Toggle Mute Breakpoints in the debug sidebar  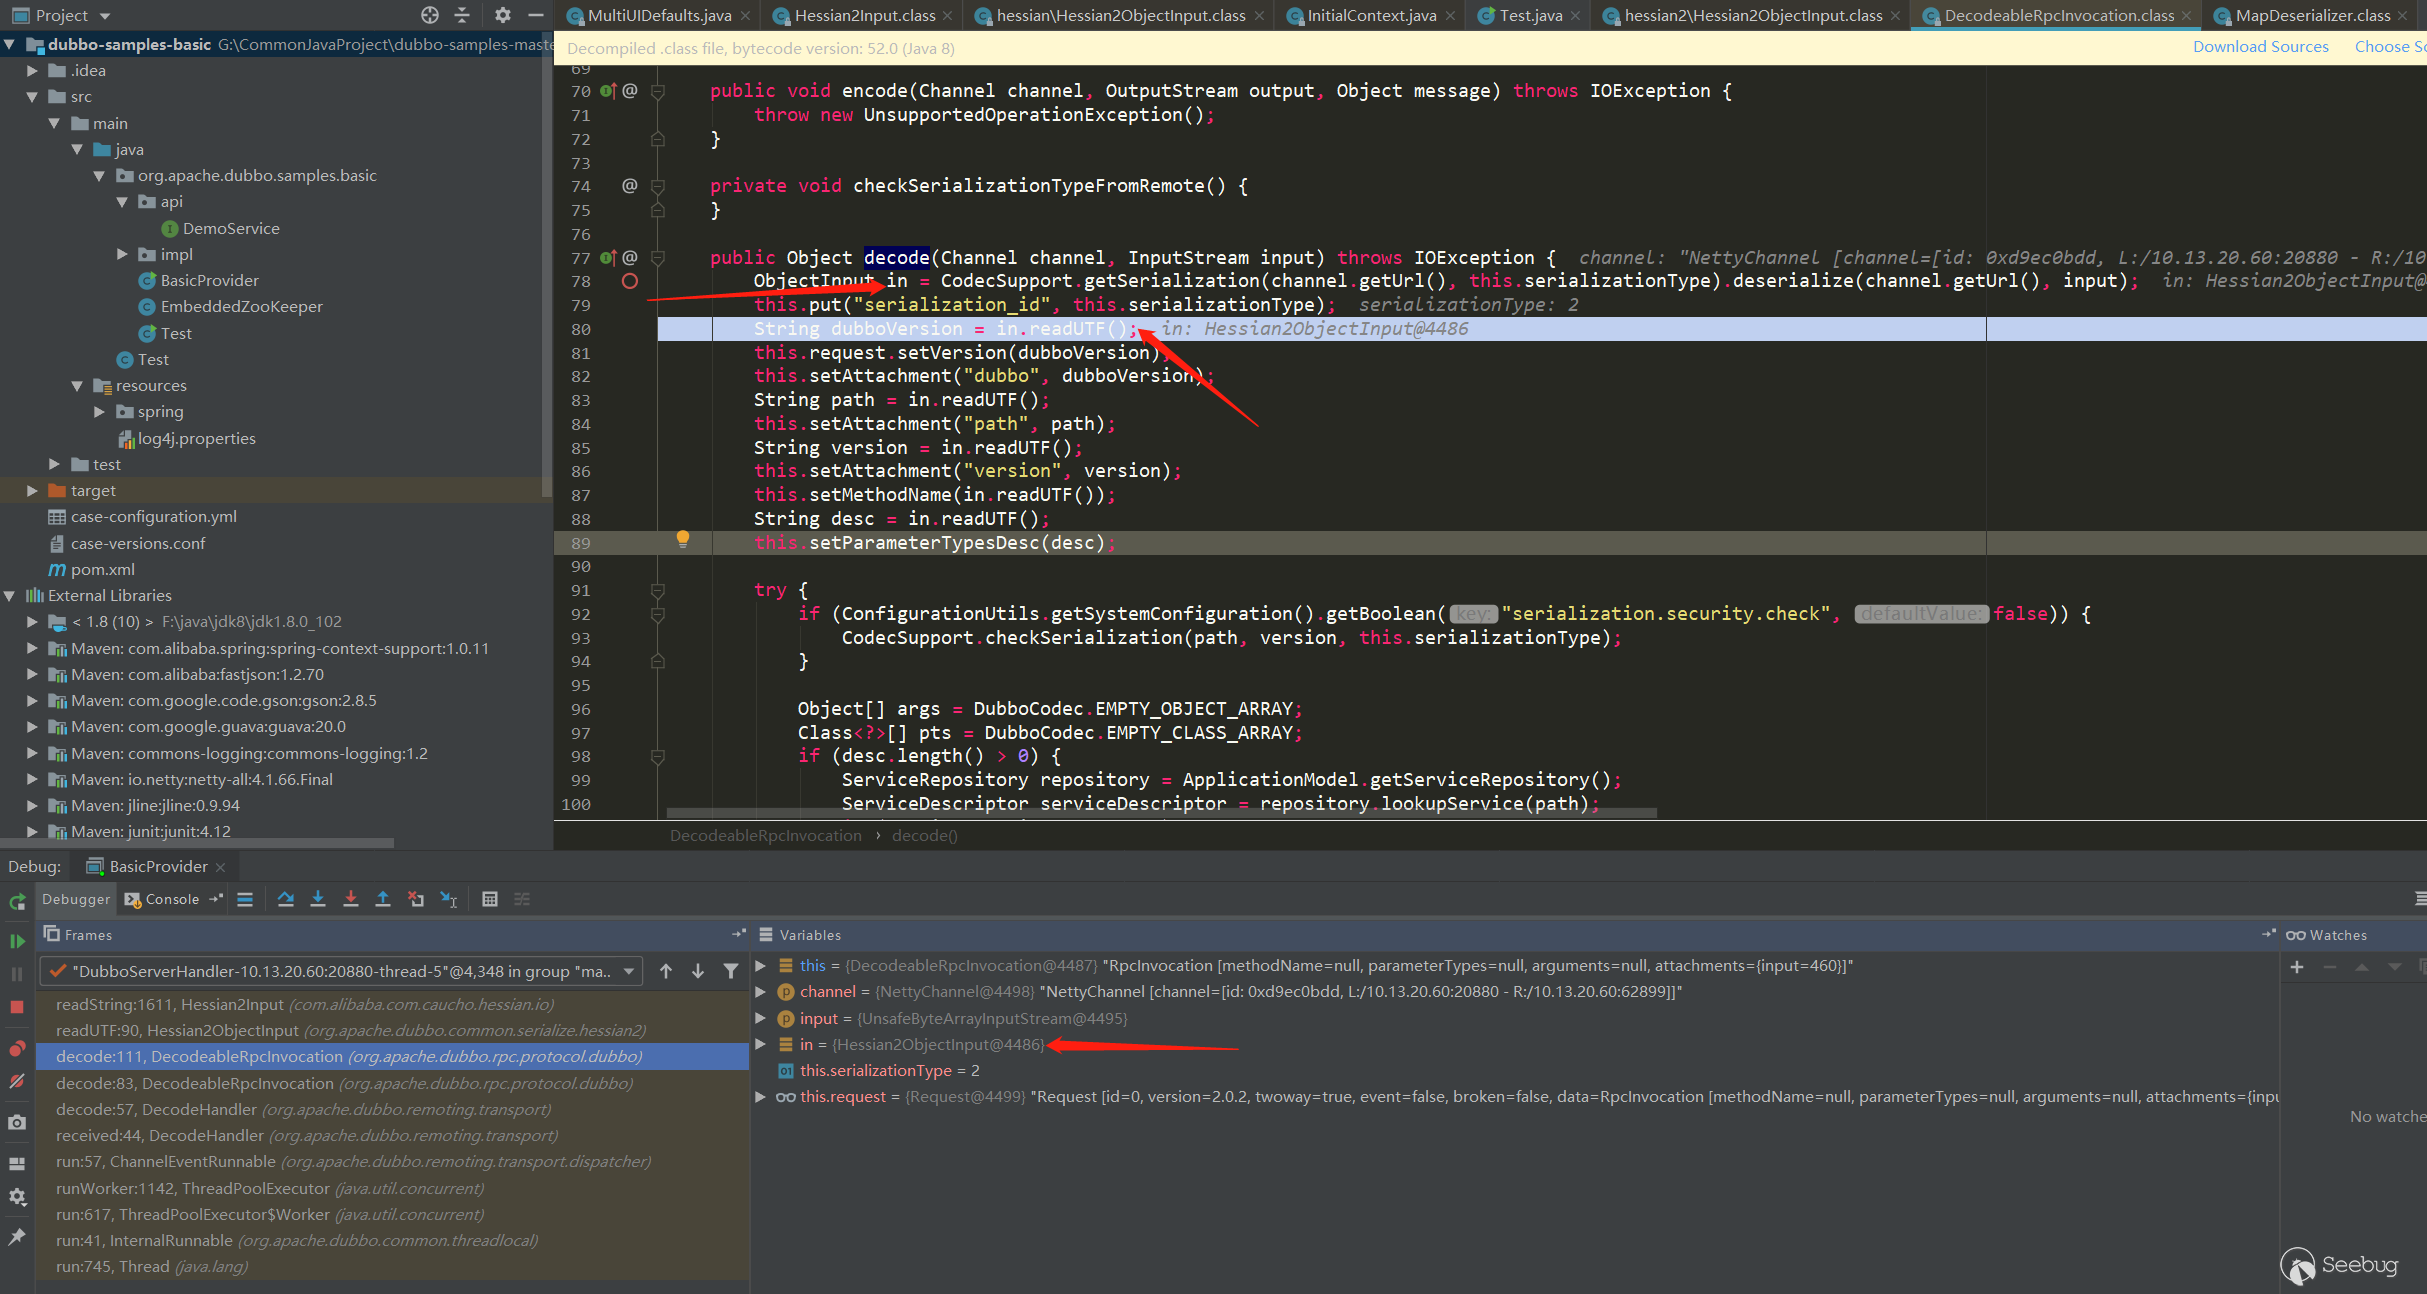(x=17, y=1081)
